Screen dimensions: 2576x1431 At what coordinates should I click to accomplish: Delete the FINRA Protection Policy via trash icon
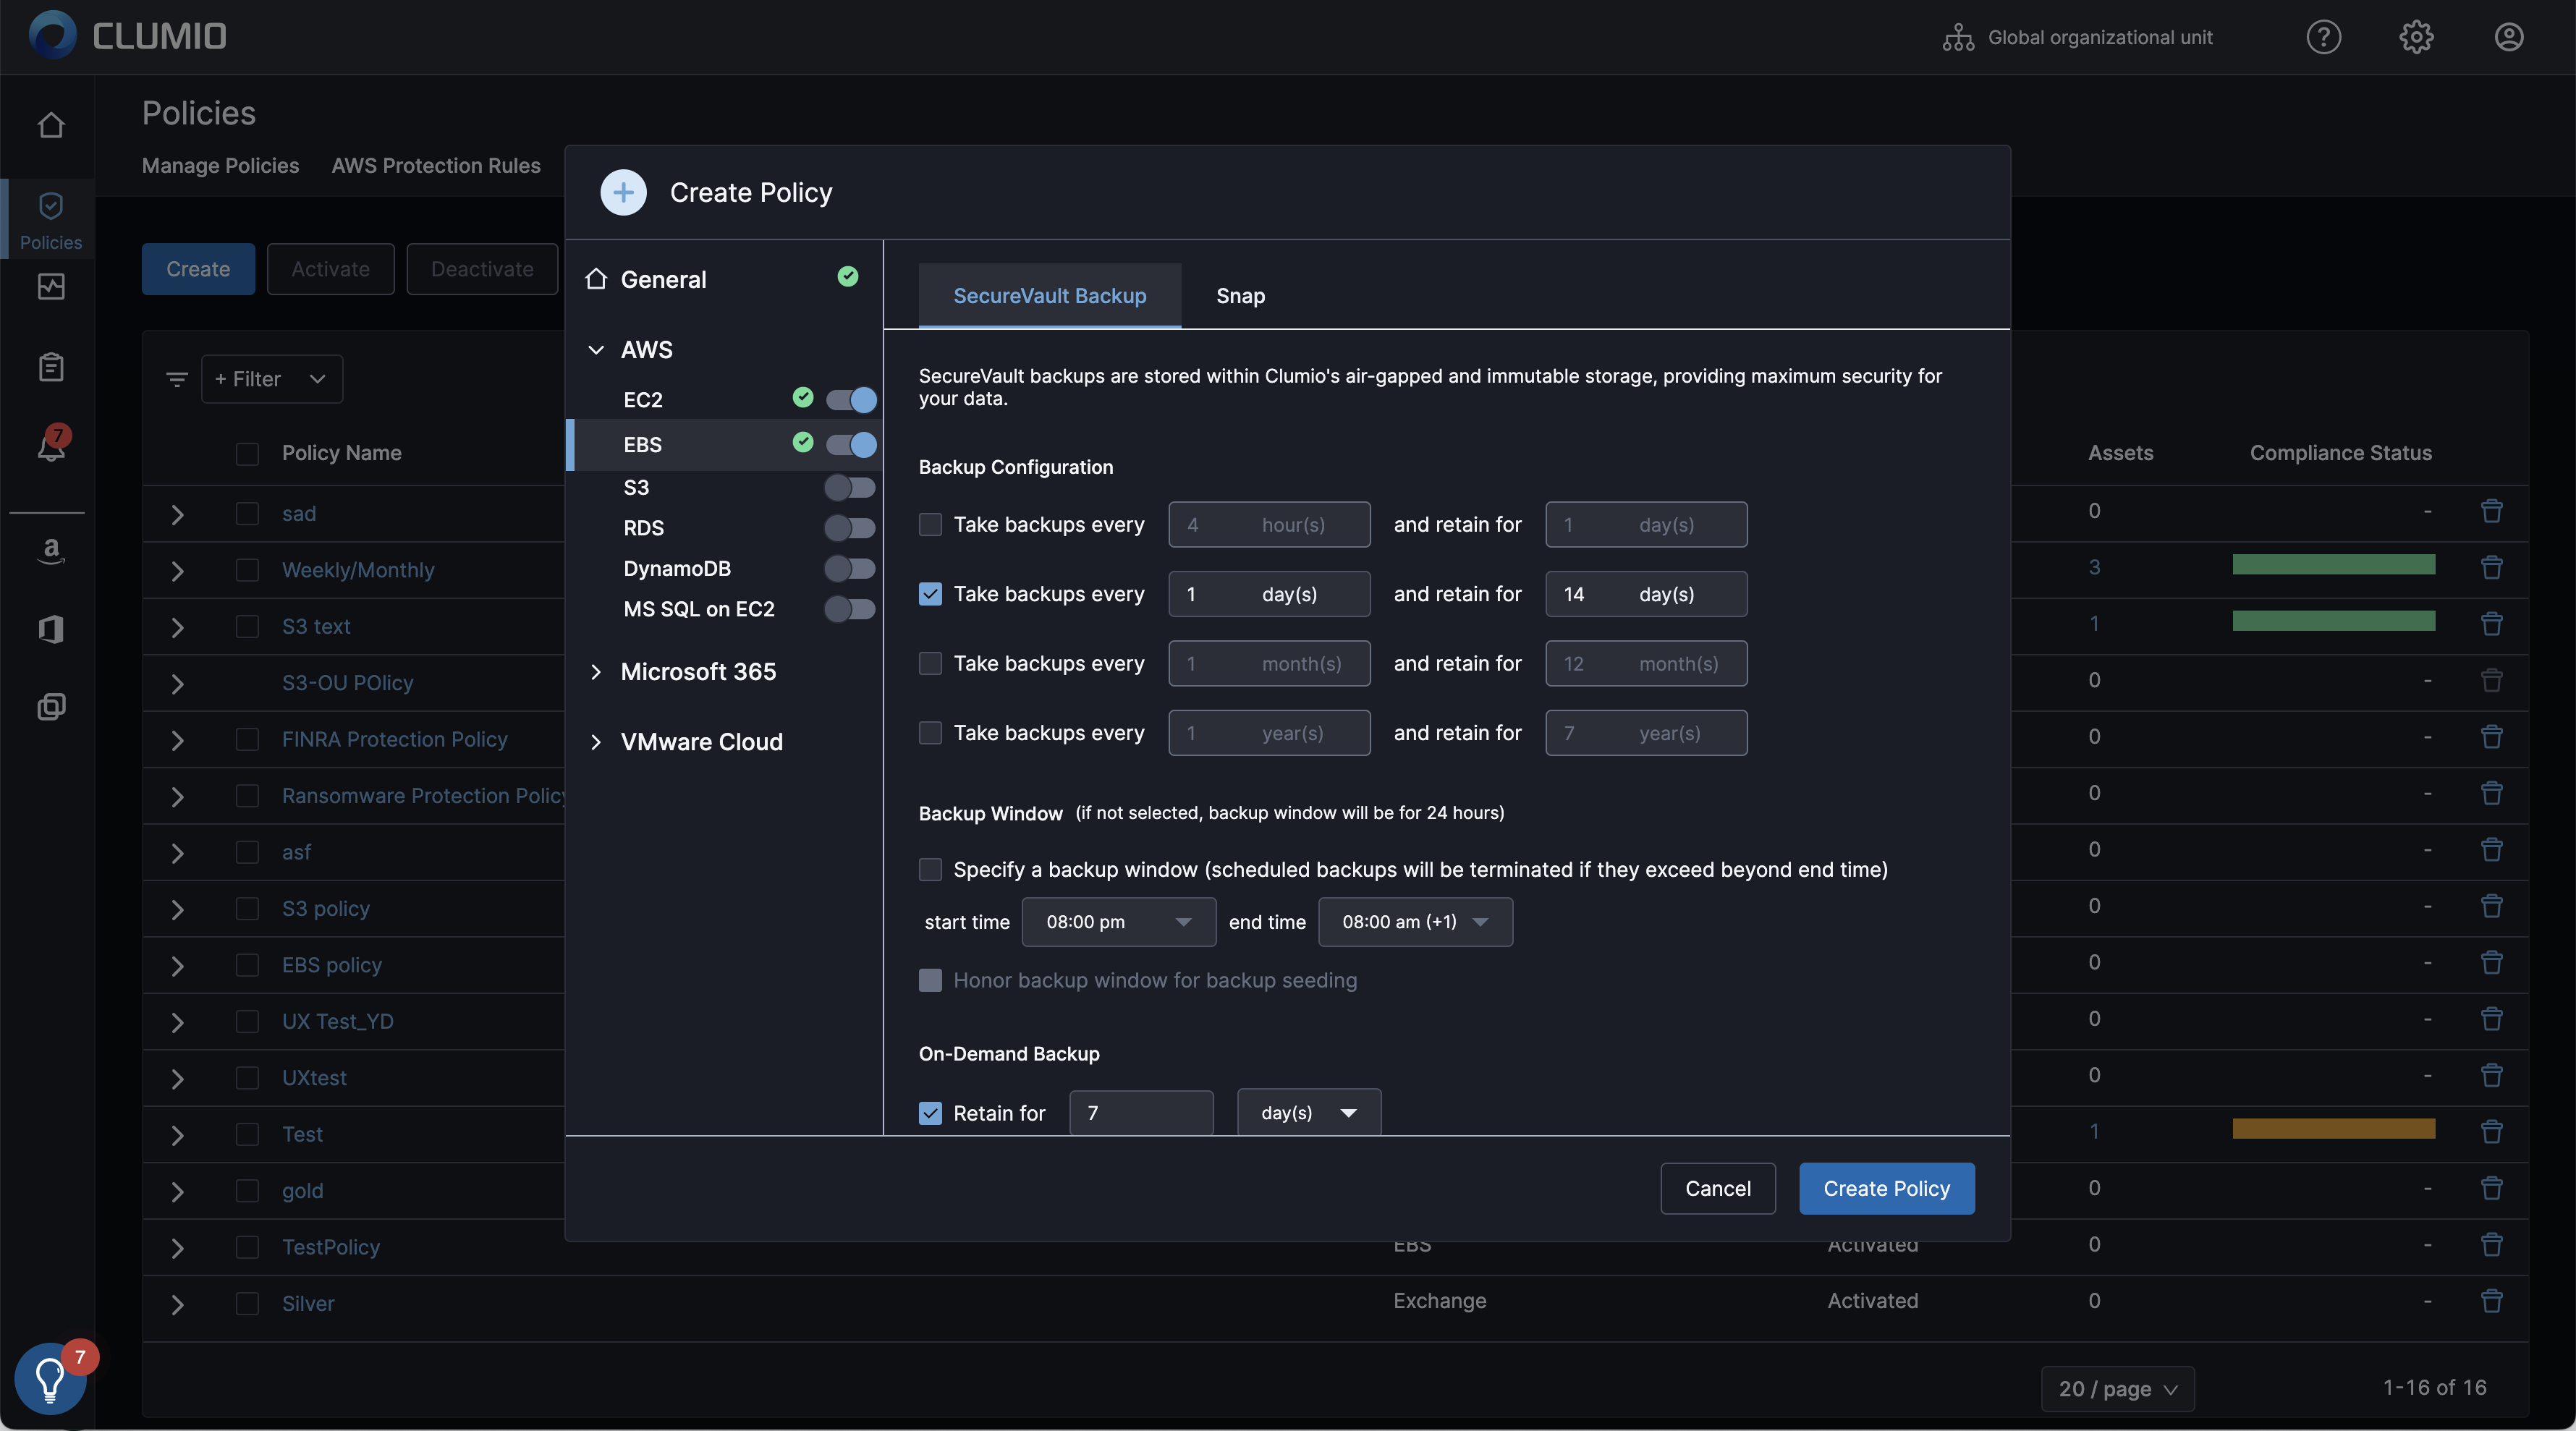2491,736
